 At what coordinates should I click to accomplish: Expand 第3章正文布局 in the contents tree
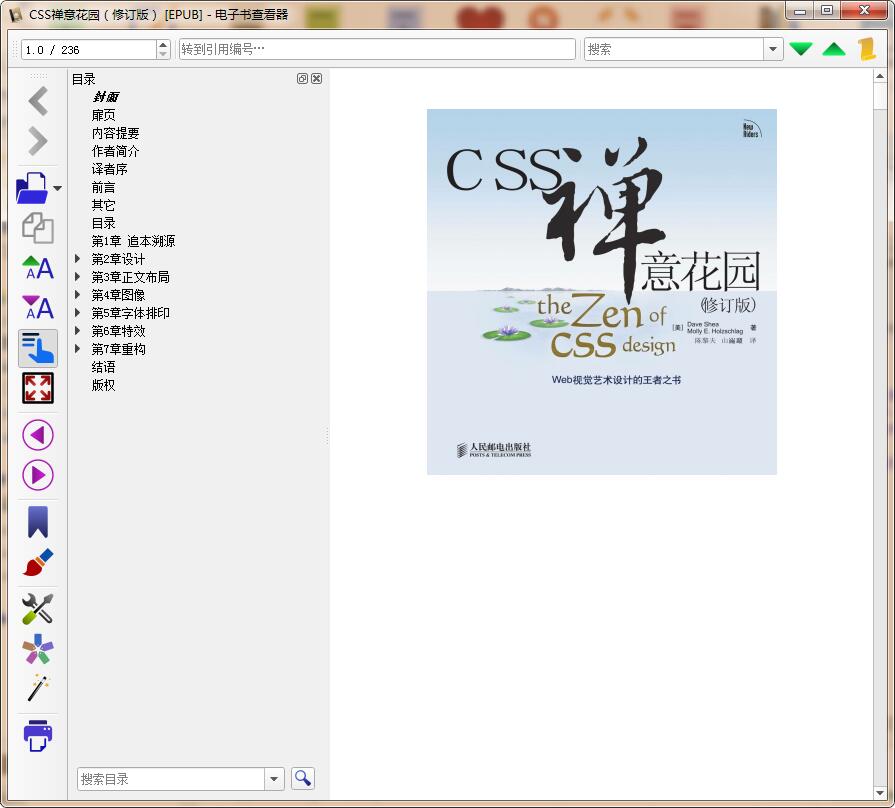tap(77, 277)
